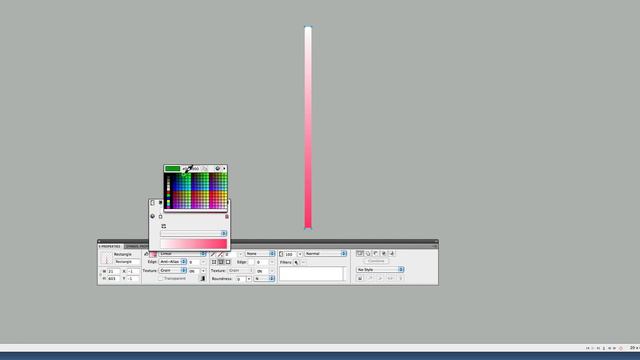Image resolution: width=640 pixels, height=360 pixels.
Task: Select stroke centered on path alignment icon
Action: (x=221, y=262)
